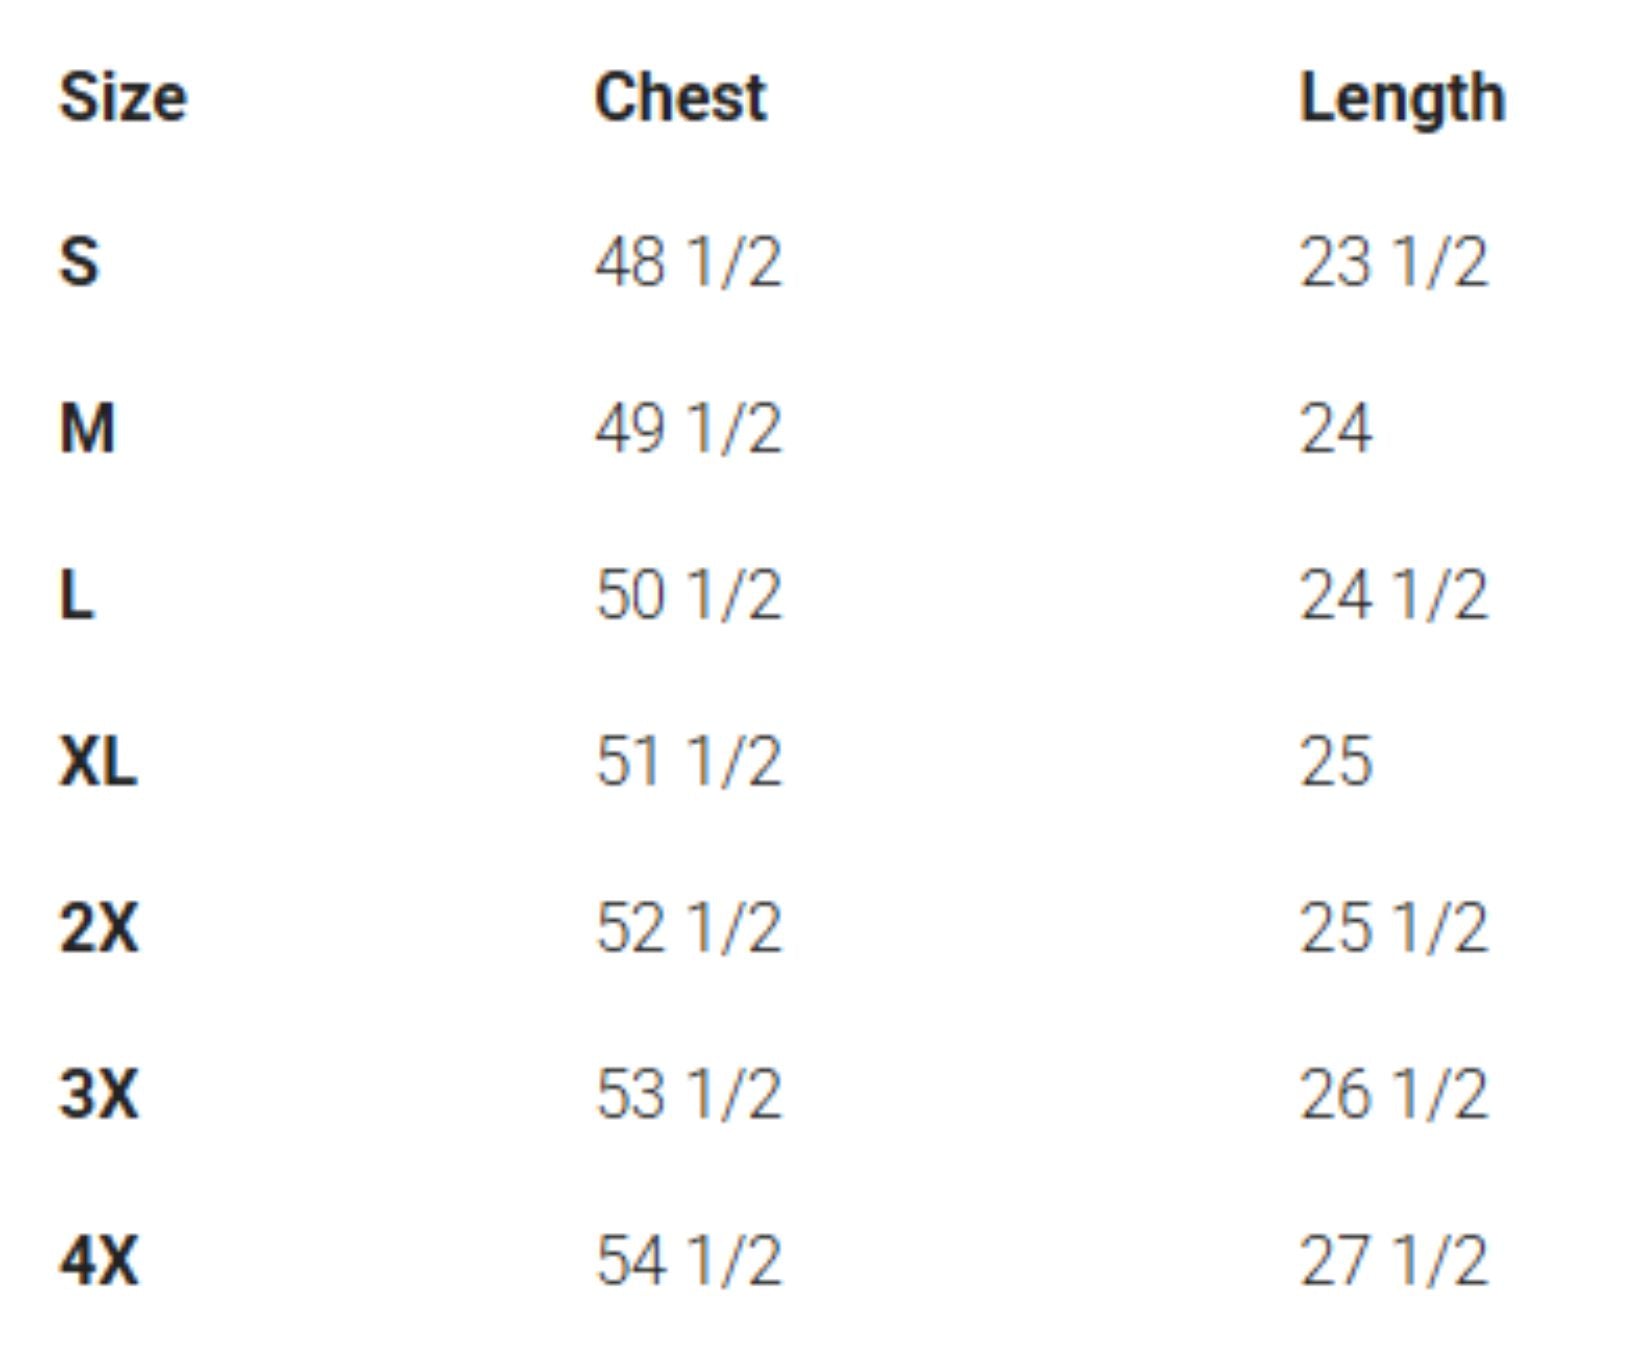Screen dimensions: 1640x1372
Task: Select the 3X size row label
Action: pyautogui.click(x=99, y=1094)
